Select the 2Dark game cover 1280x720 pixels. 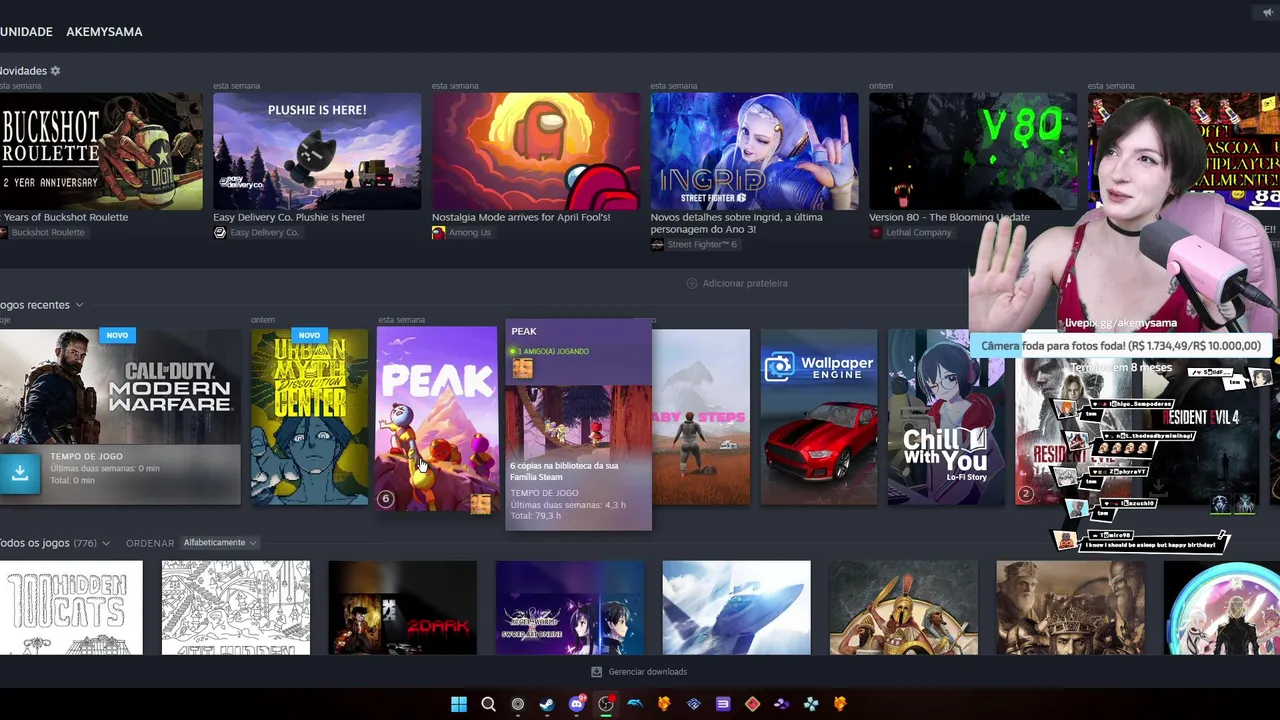pyautogui.click(x=403, y=608)
